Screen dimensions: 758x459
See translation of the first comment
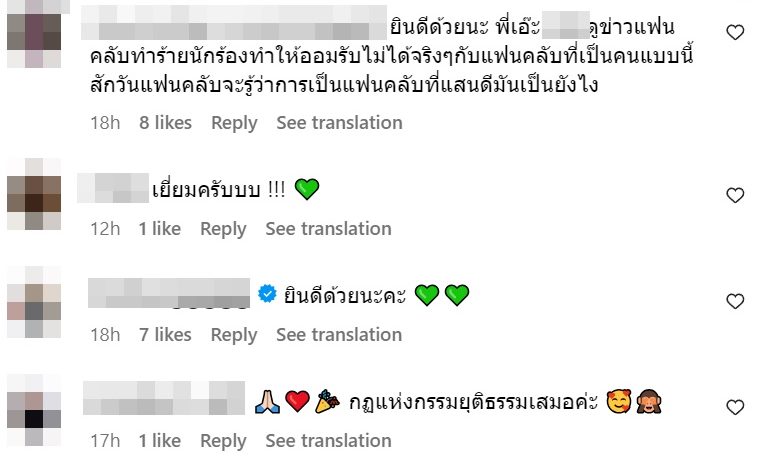[339, 123]
